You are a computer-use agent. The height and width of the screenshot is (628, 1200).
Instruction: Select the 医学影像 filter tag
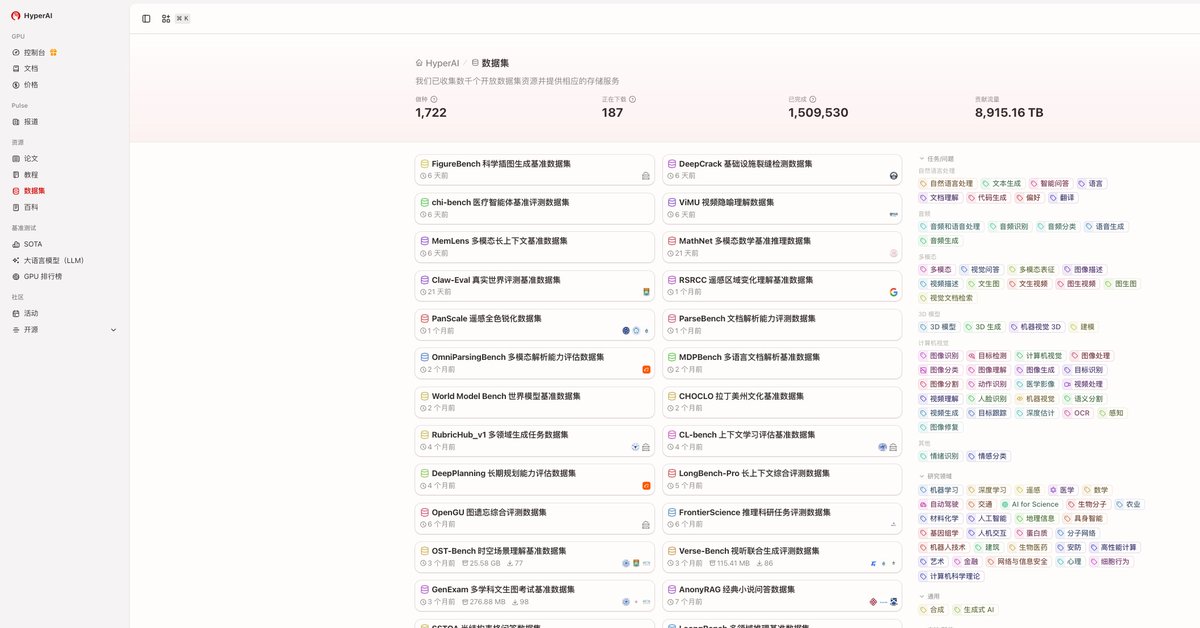(1035, 384)
